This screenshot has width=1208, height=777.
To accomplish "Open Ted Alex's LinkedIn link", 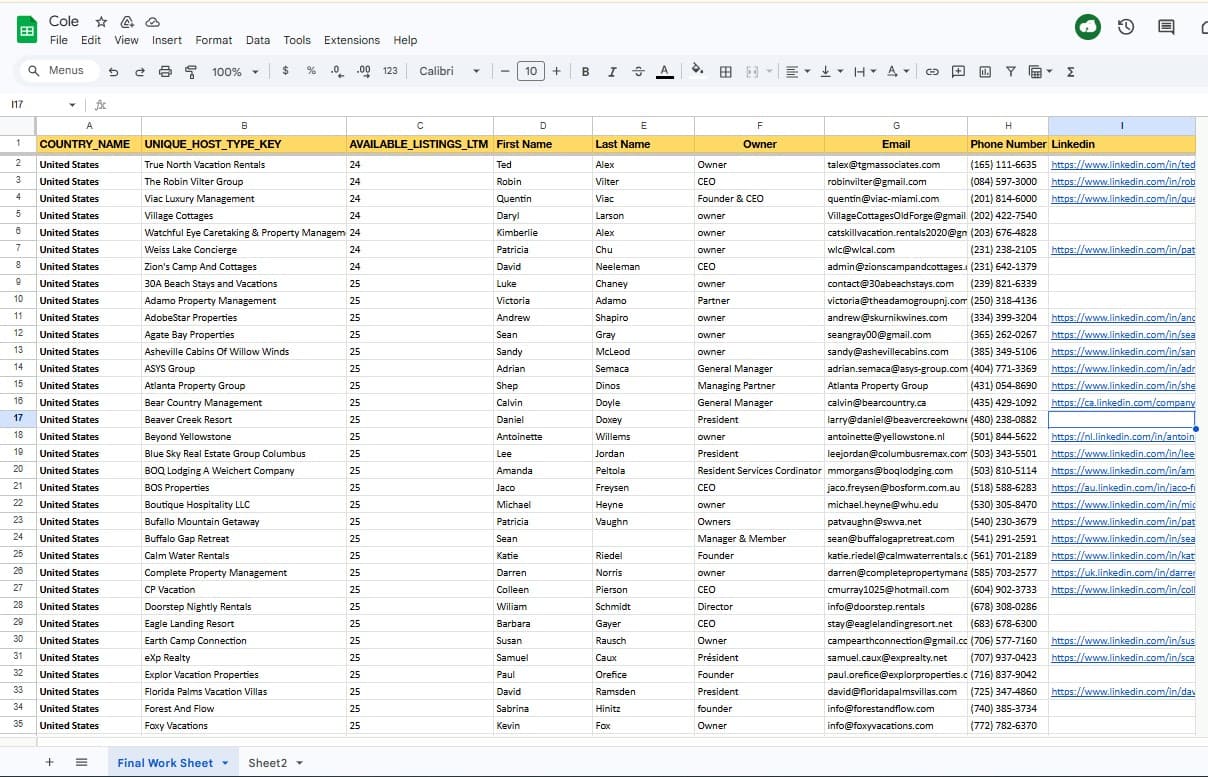I will click(x=1122, y=164).
